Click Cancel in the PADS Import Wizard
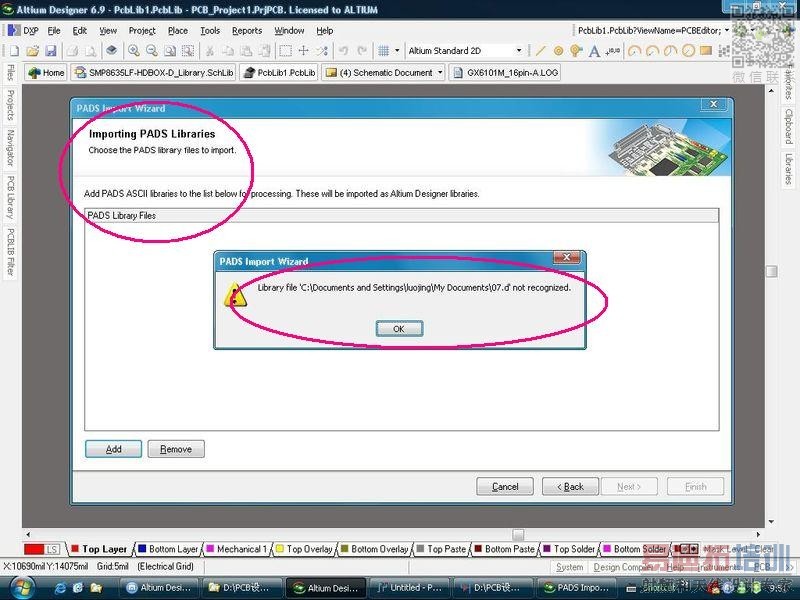The image size is (800, 600). pyautogui.click(x=505, y=487)
